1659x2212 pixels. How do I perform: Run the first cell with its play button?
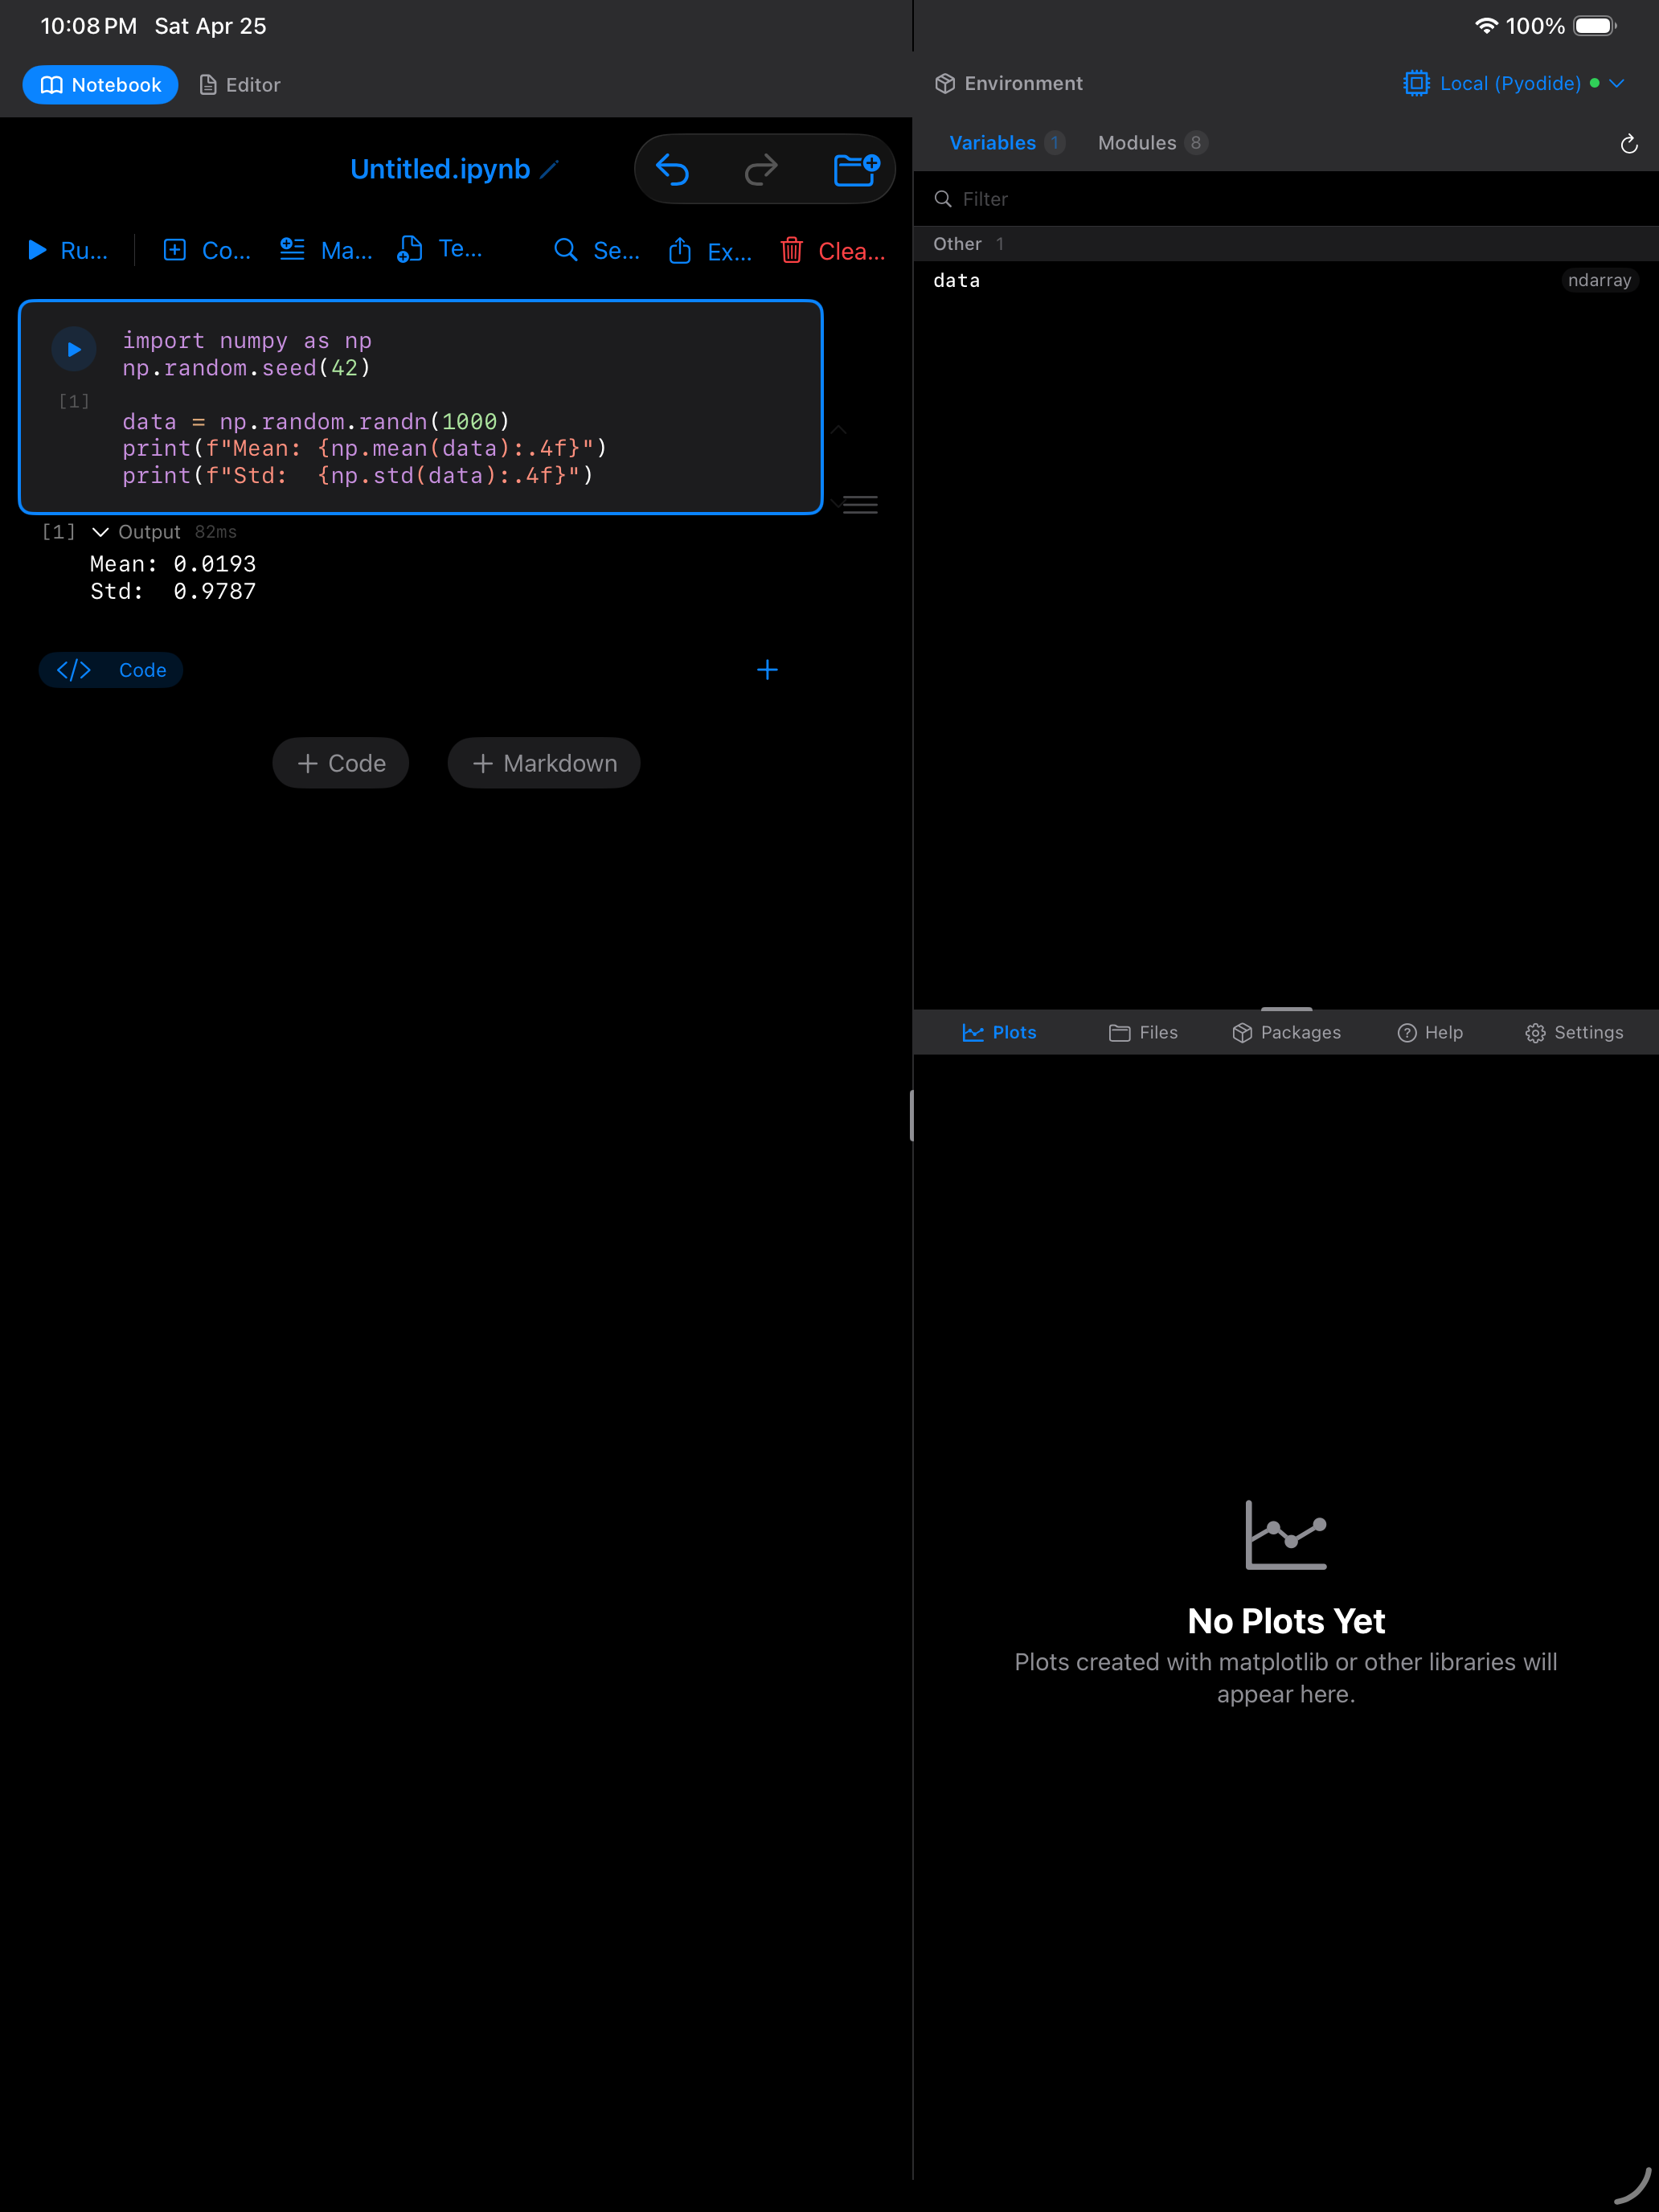(74, 349)
